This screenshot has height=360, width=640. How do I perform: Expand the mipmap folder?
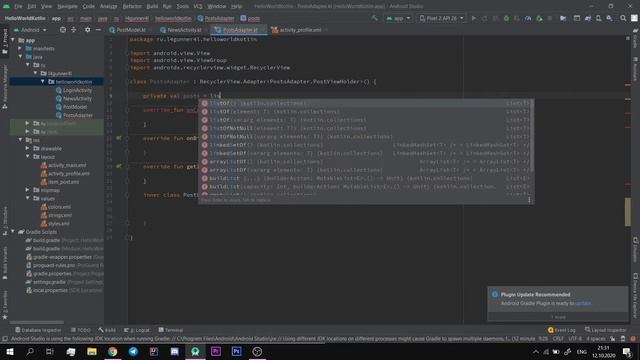click(x=27, y=190)
